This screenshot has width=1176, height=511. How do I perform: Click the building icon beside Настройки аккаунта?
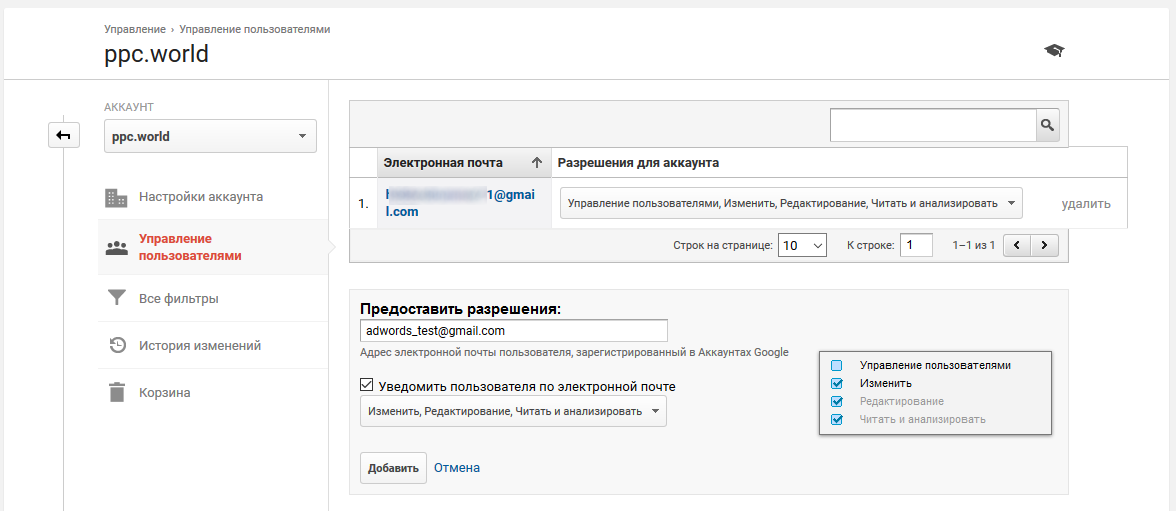pos(116,197)
